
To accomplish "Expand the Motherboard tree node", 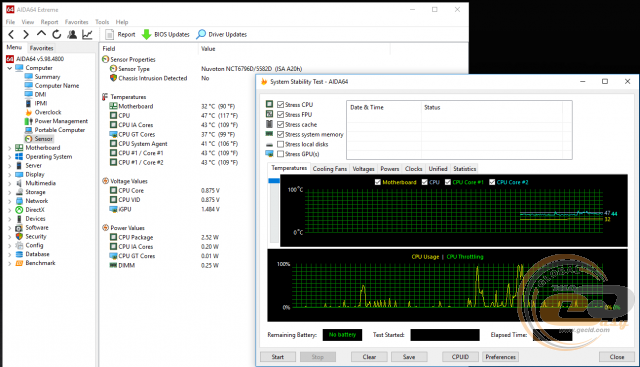I will [9, 148].
